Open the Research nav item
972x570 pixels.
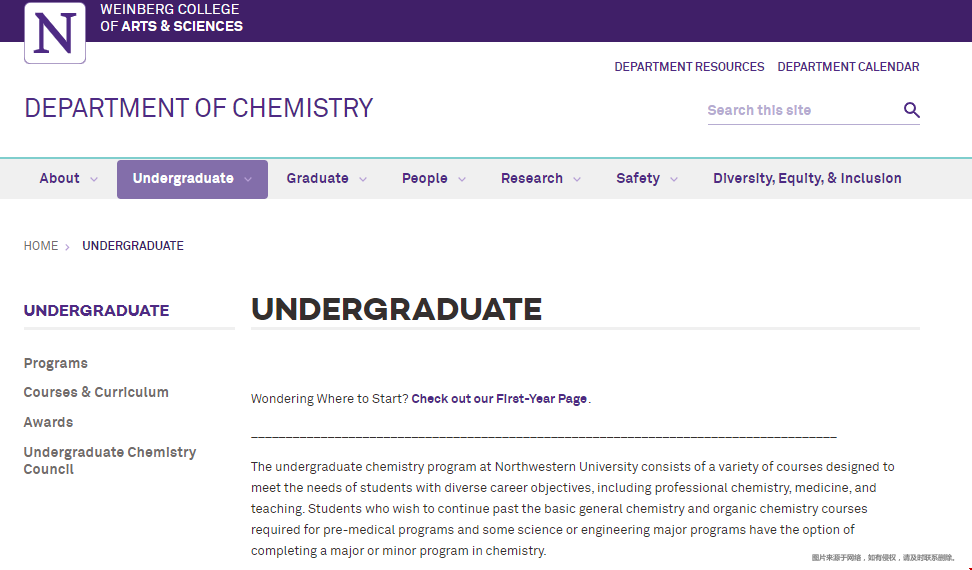click(532, 178)
